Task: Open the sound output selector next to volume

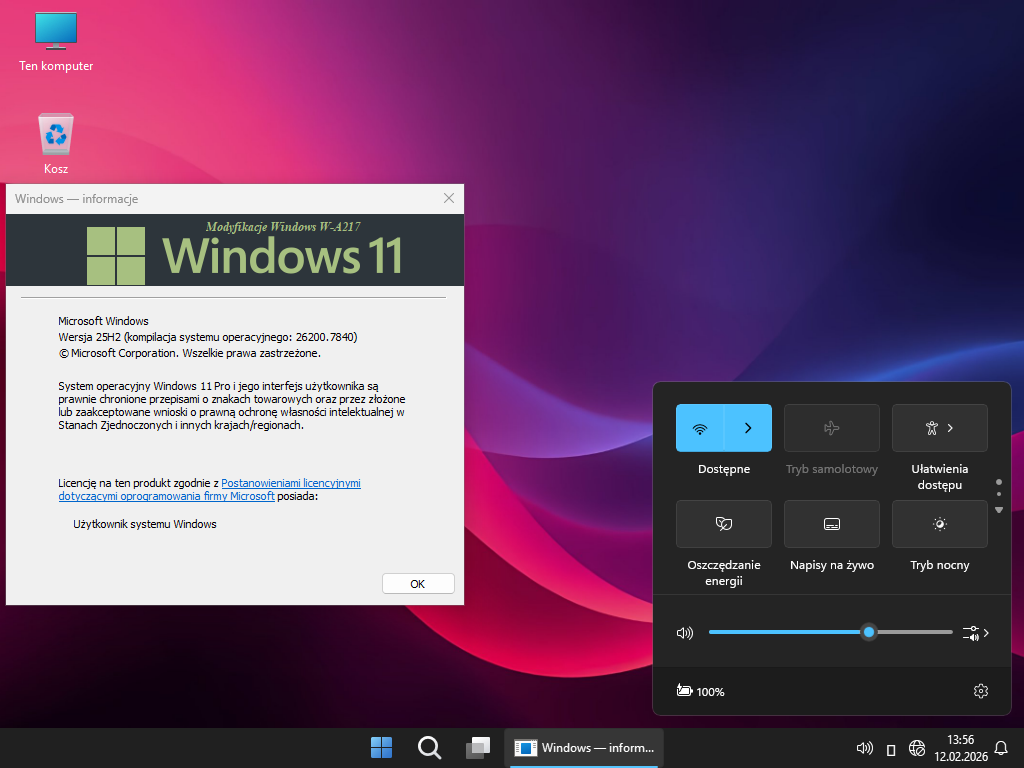Action: (976, 633)
